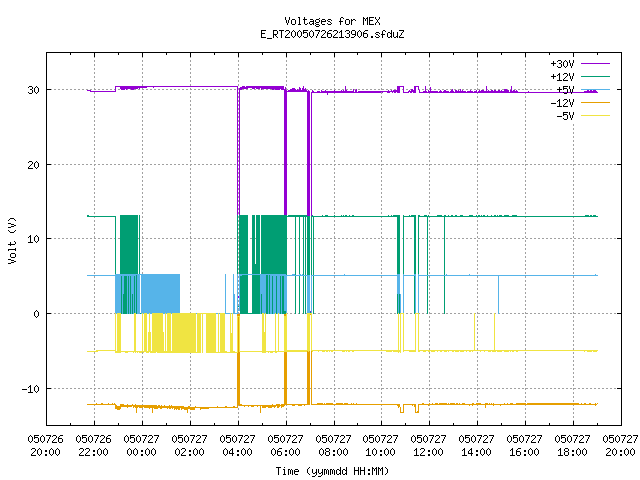The image size is (640, 480).
Task: Click the yellow -5V filled block near 02:00
Action: (183, 333)
